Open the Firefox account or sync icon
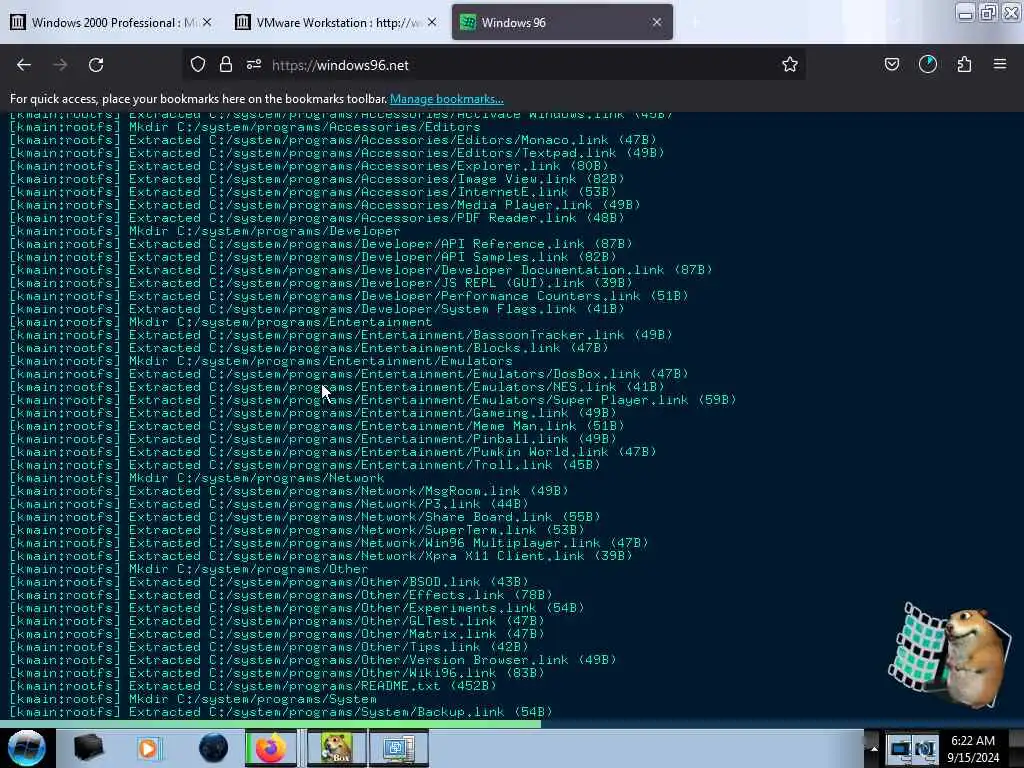This screenshot has height=768, width=1024. [927, 65]
